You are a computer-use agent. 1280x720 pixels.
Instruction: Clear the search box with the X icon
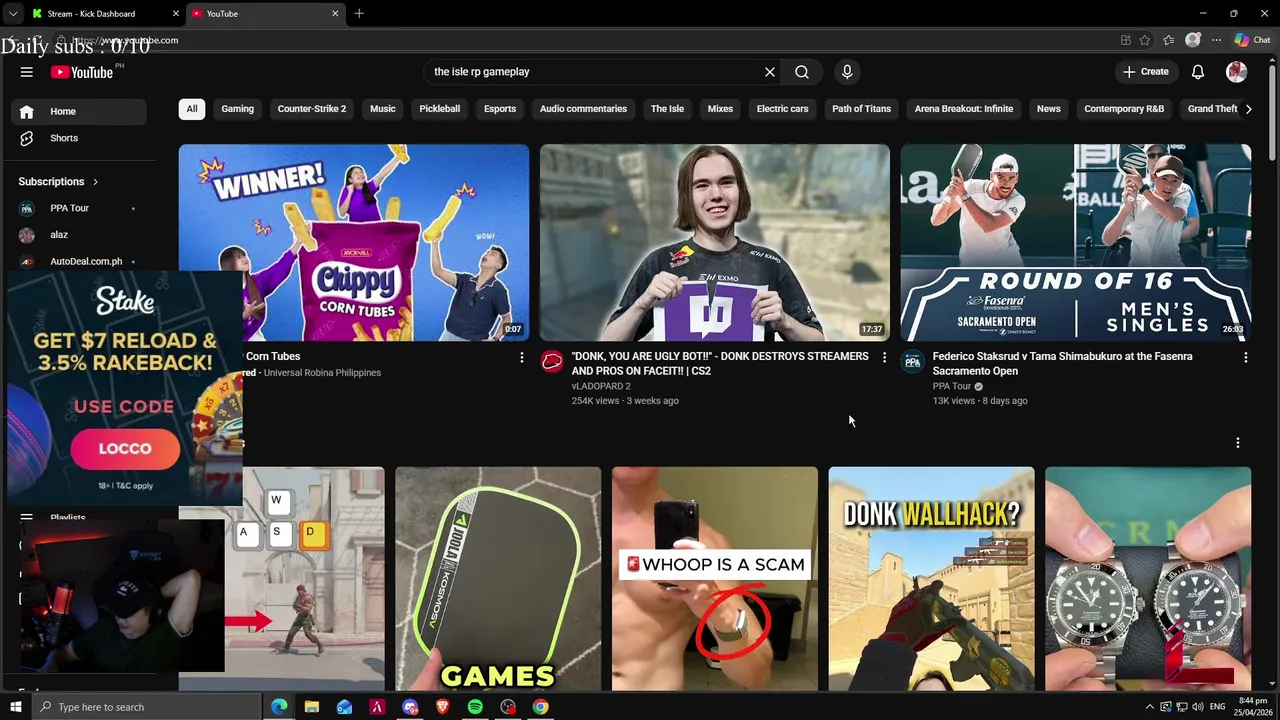coord(770,72)
